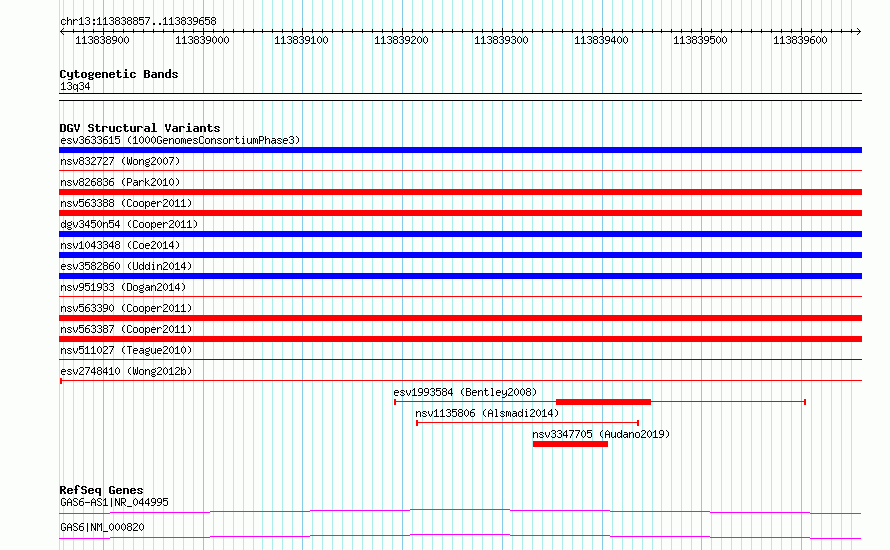Click ruler position 113839500
This screenshot has height=550, width=890.
click(x=700, y=40)
